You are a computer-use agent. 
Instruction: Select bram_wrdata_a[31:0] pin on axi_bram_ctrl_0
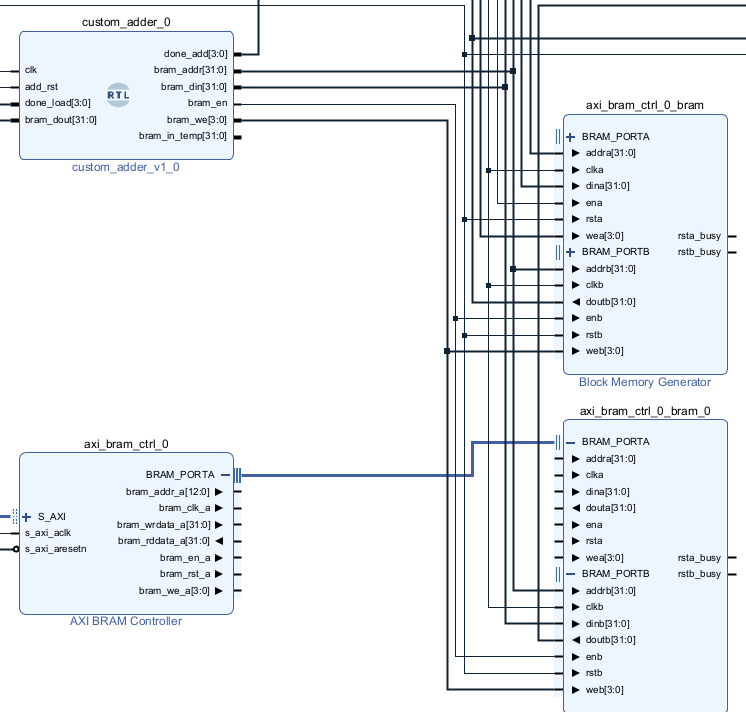pyautogui.click(x=163, y=525)
